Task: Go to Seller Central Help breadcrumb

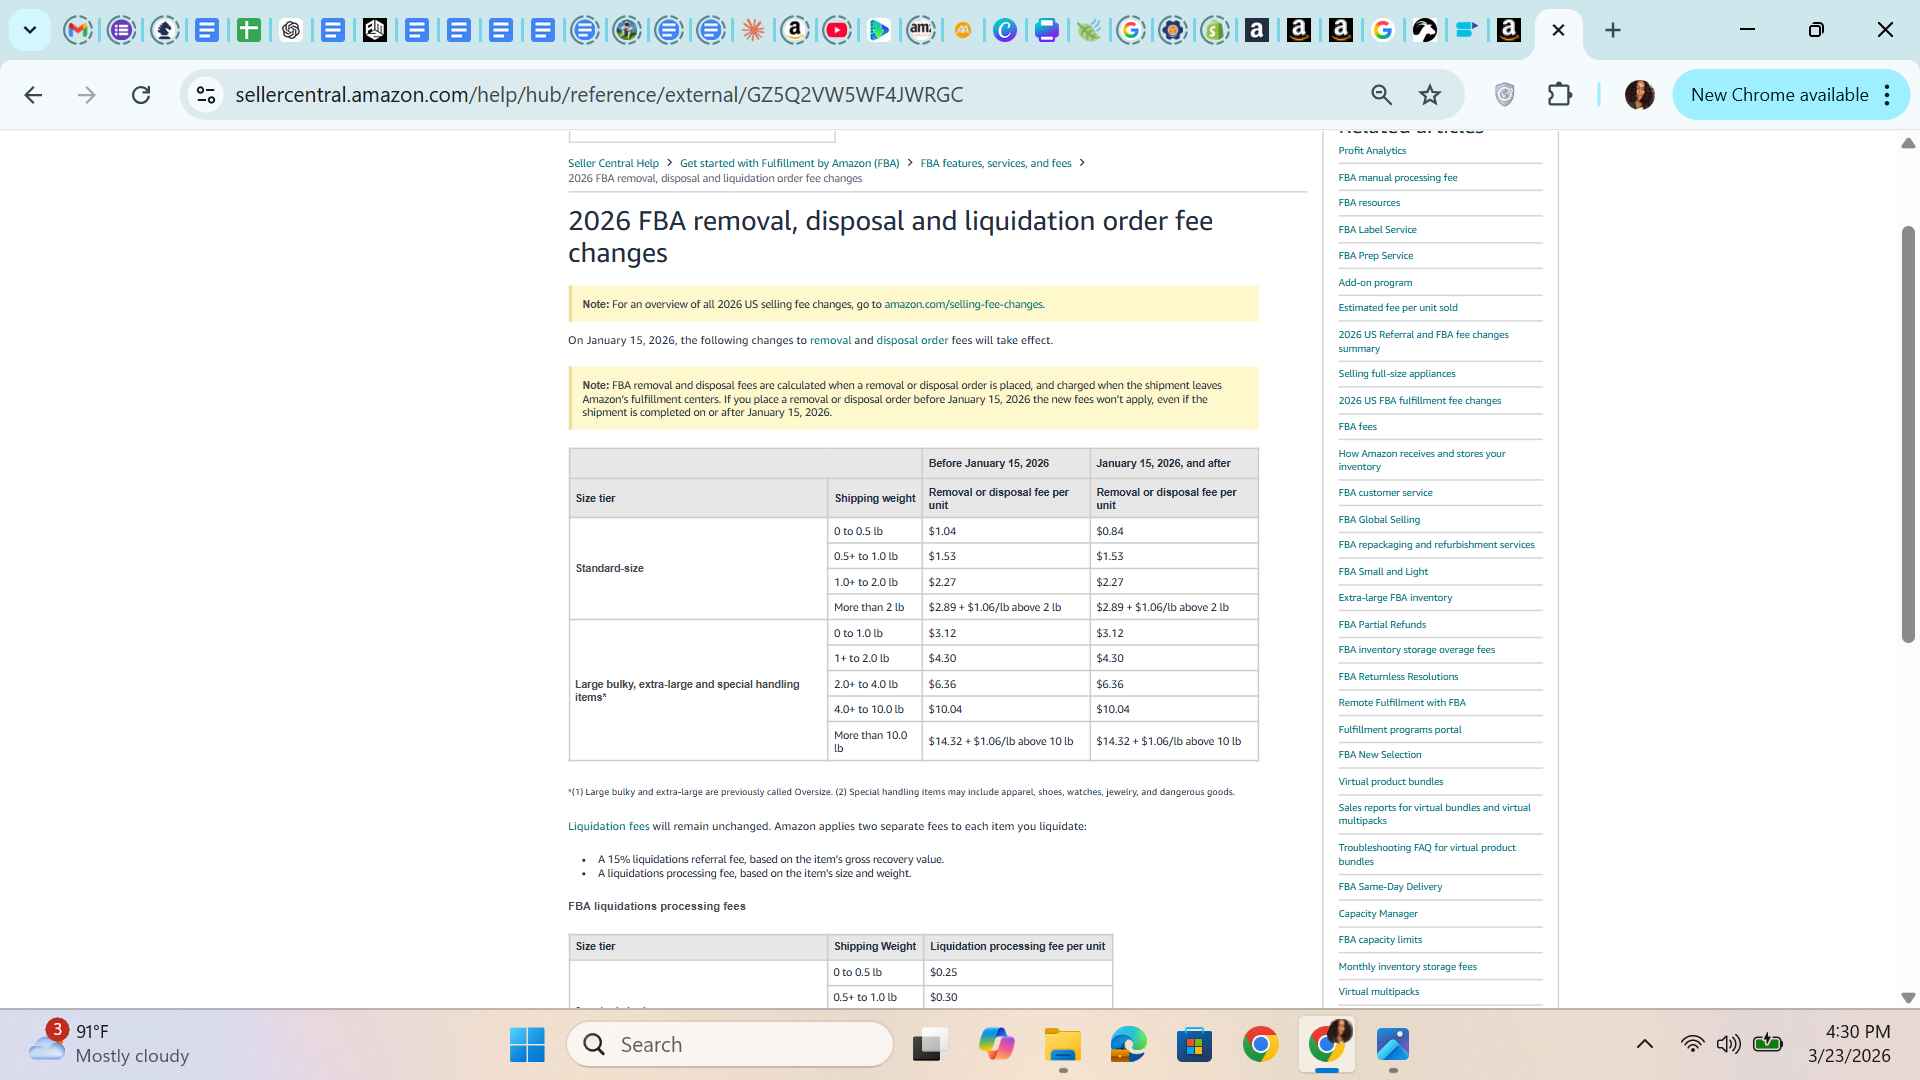Action: [613, 163]
